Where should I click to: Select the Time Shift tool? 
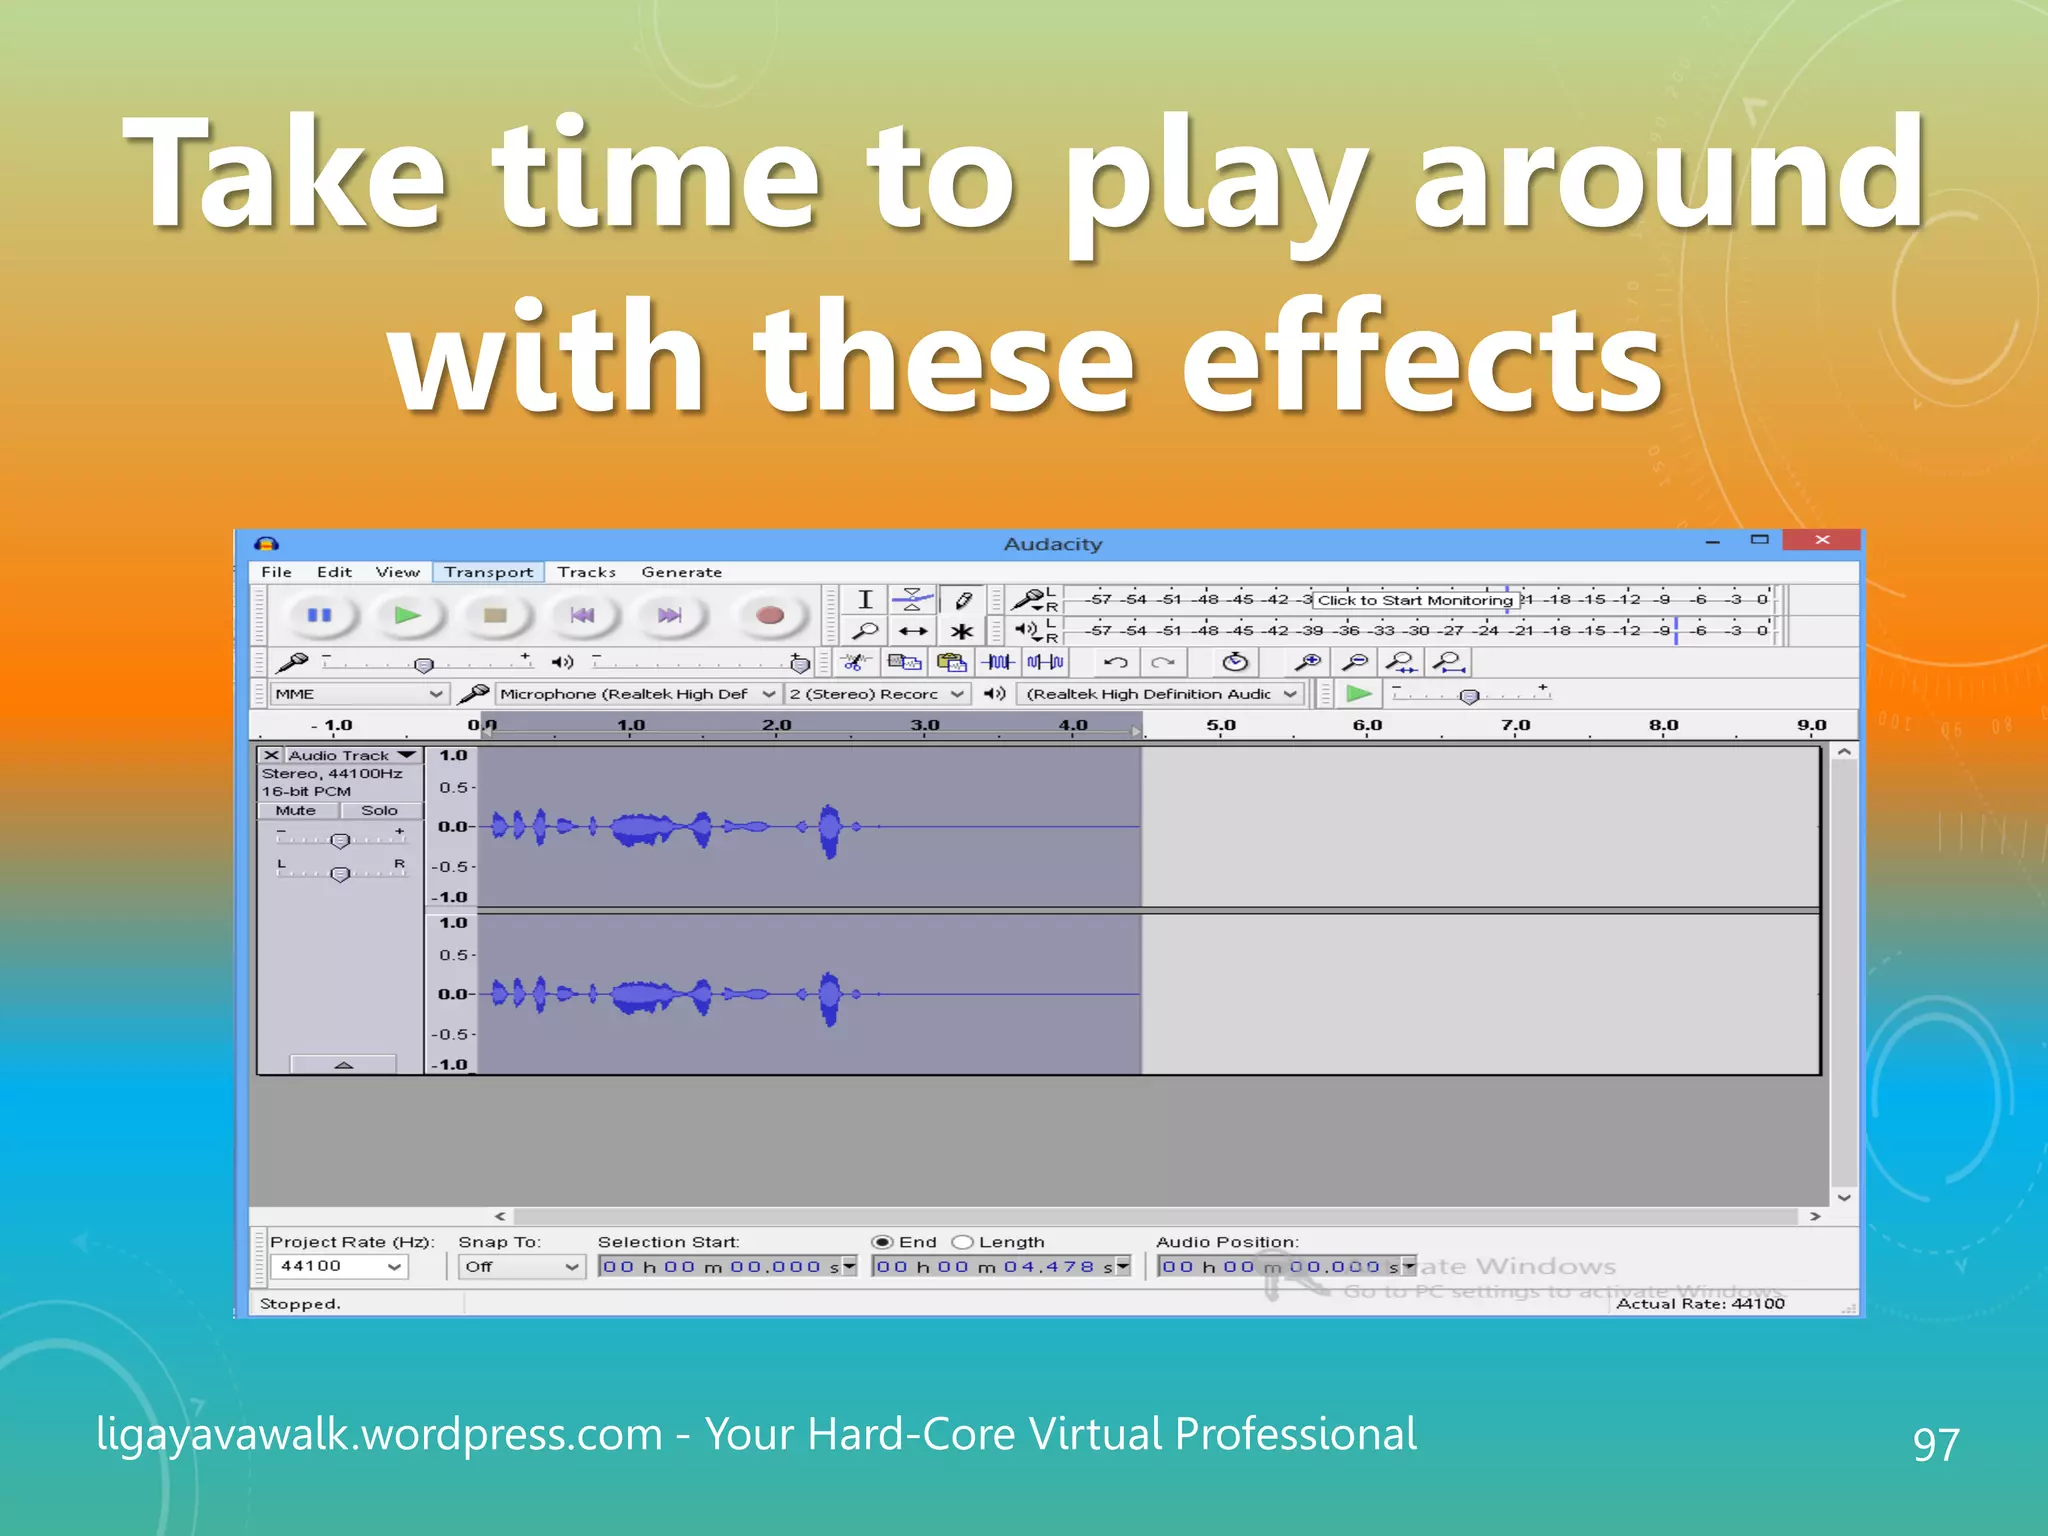click(x=912, y=632)
